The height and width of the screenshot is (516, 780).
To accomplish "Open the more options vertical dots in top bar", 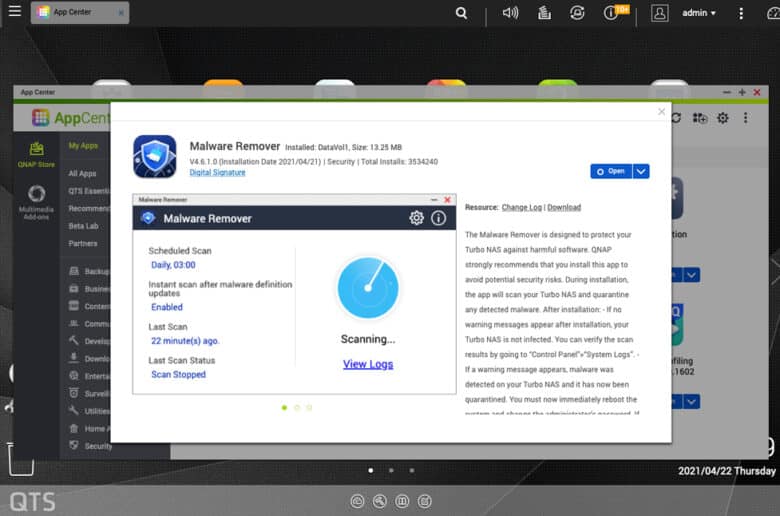I will pyautogui.click(x=741, y=13).
